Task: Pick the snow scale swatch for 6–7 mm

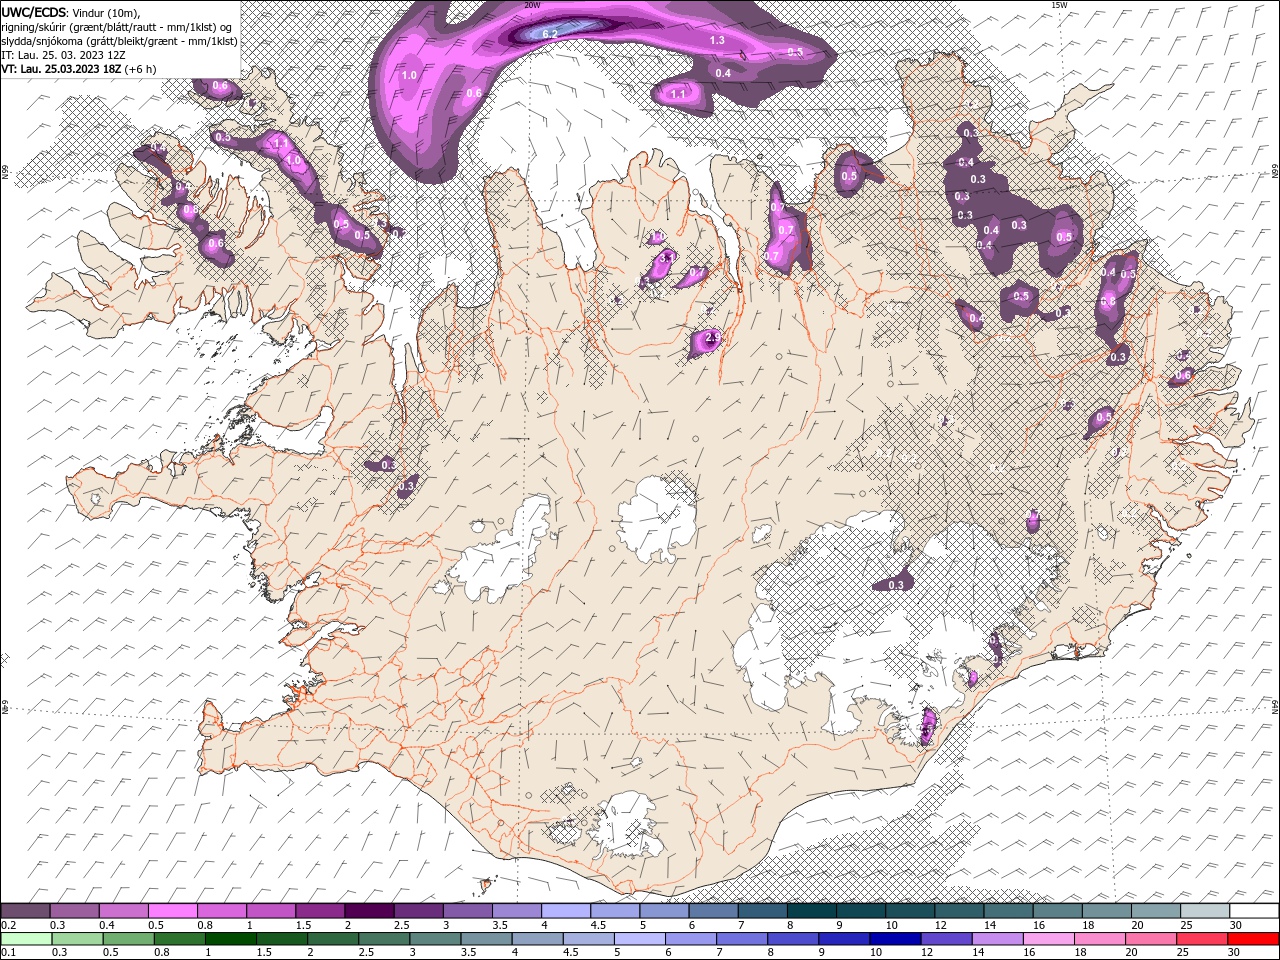Action: 712,911
